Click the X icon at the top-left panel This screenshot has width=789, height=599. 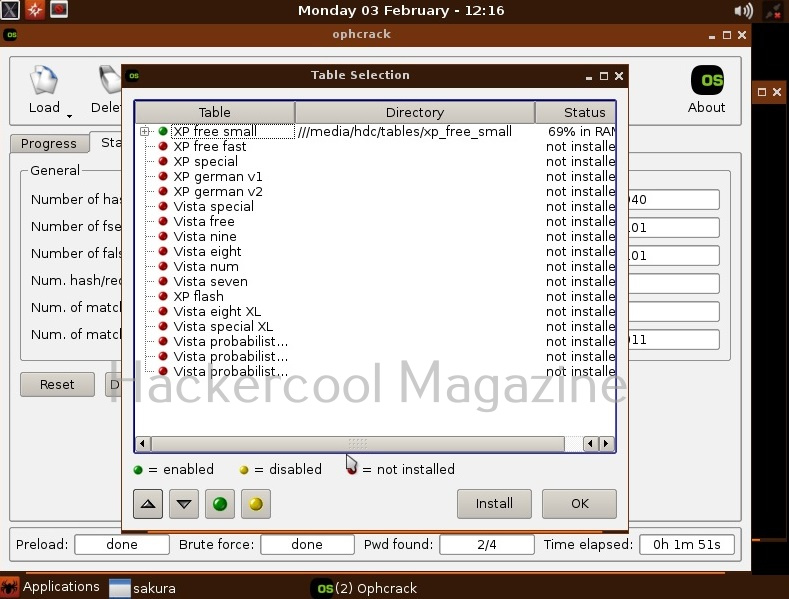pos(10,10)
